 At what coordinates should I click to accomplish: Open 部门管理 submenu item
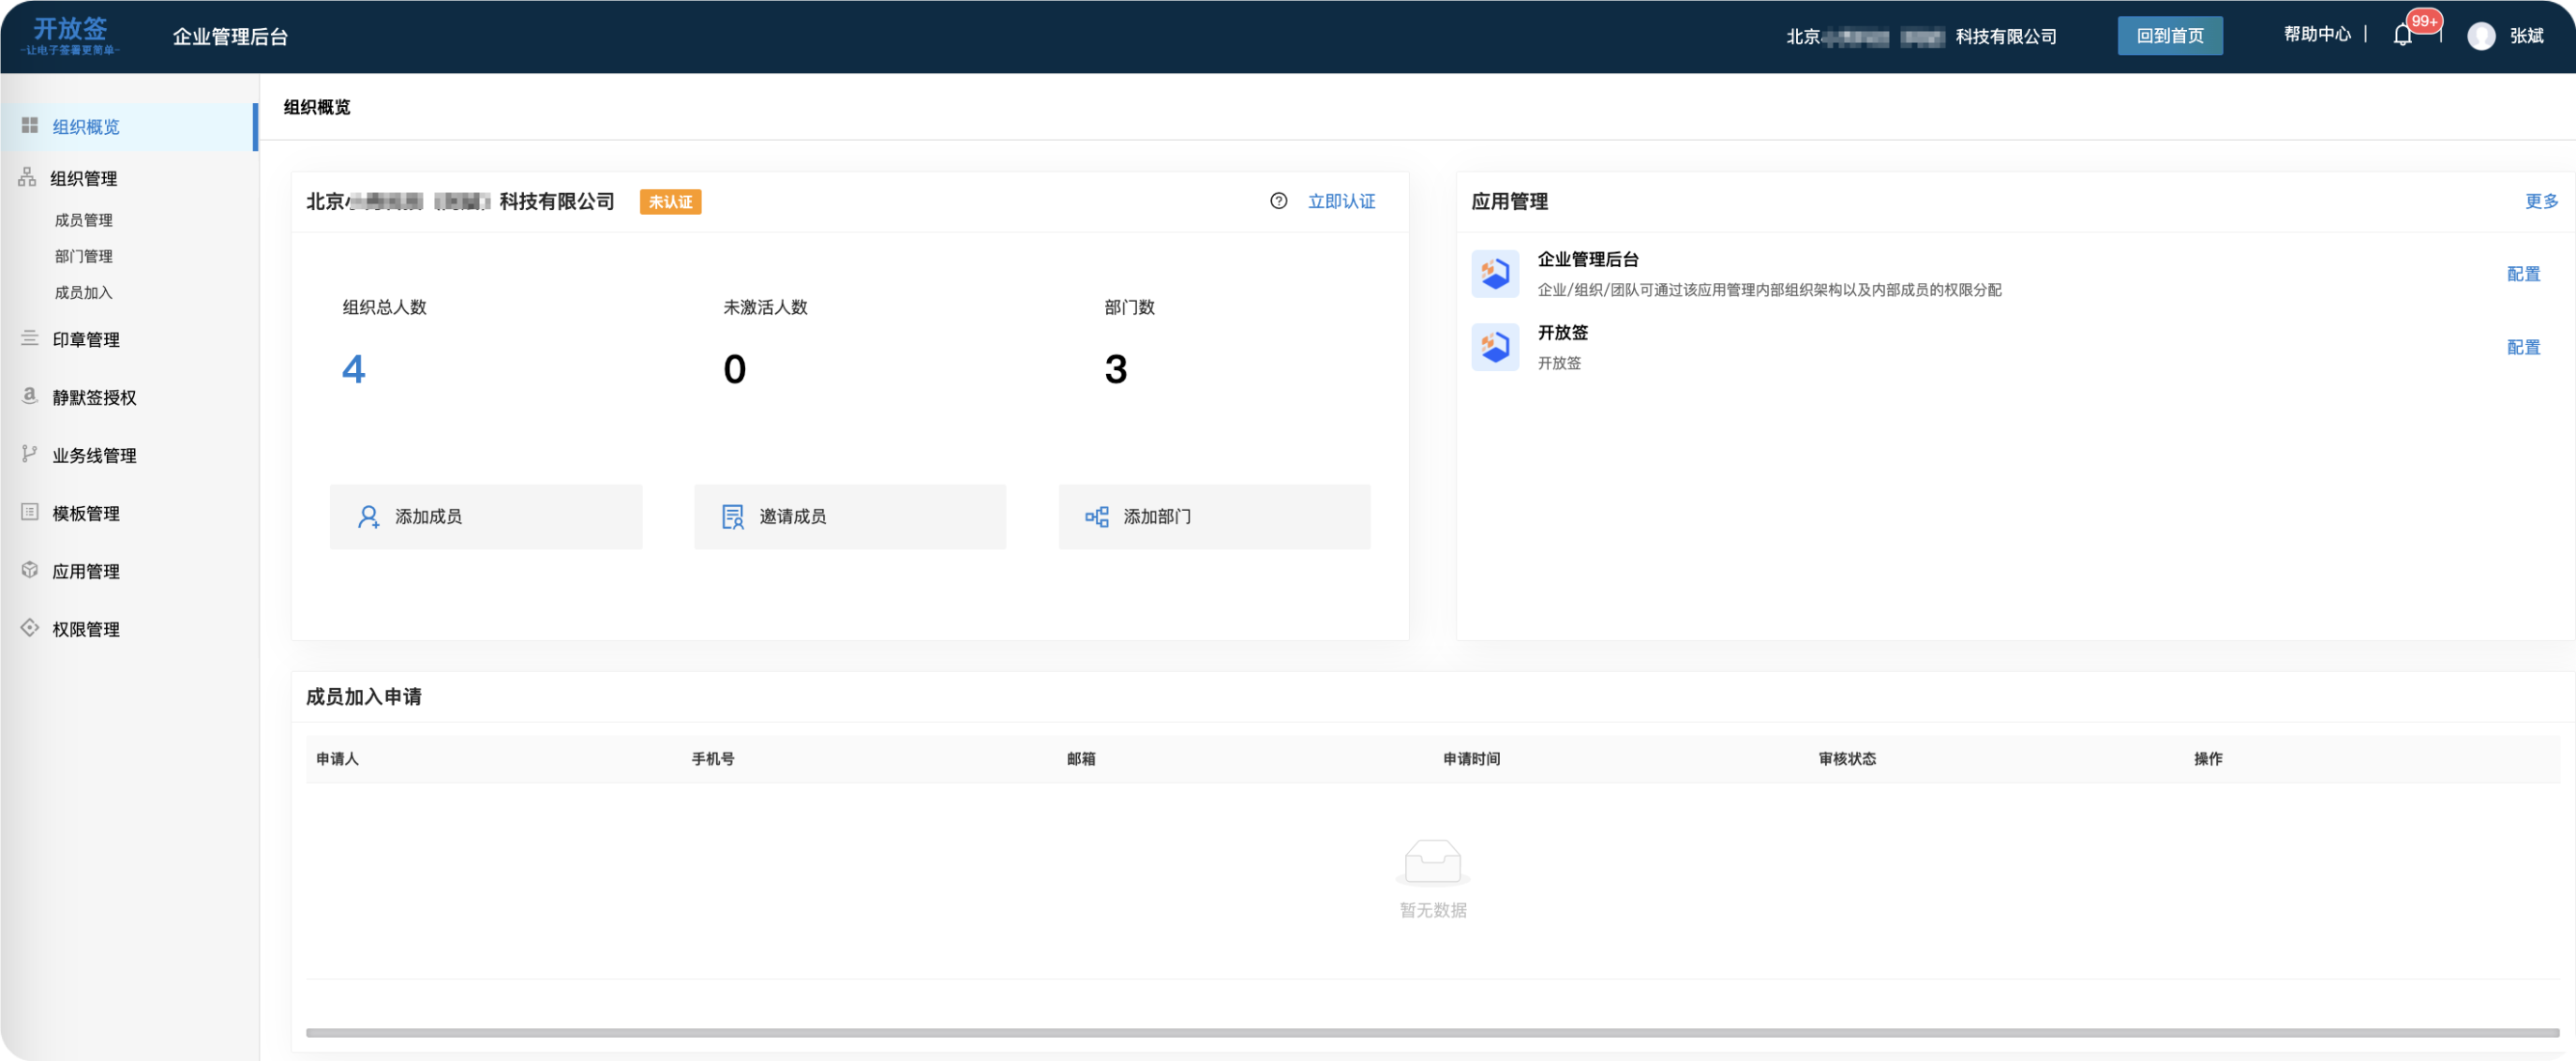[84, 256]
